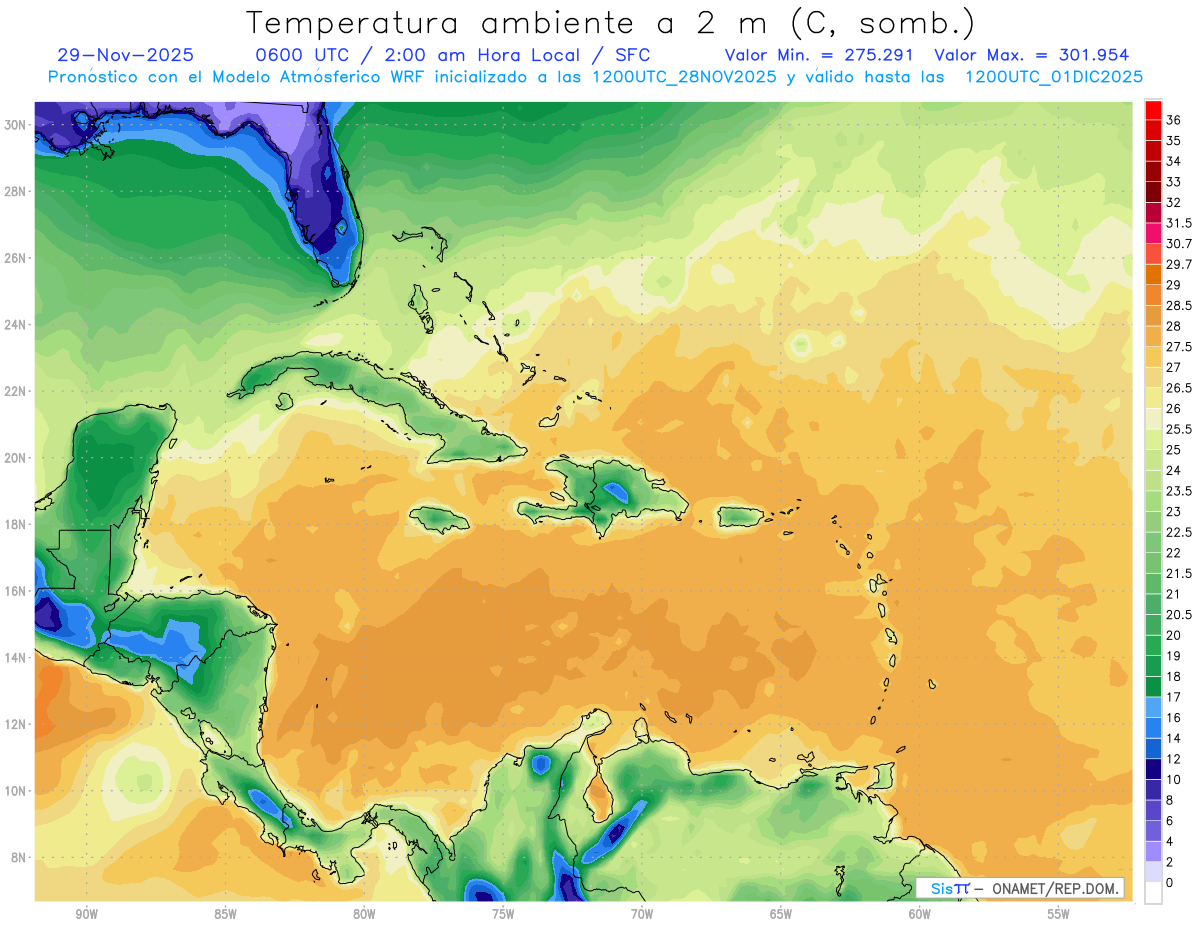Click the legend value "2"
Screen dimensions: 1200x927
pos(1171,861)
